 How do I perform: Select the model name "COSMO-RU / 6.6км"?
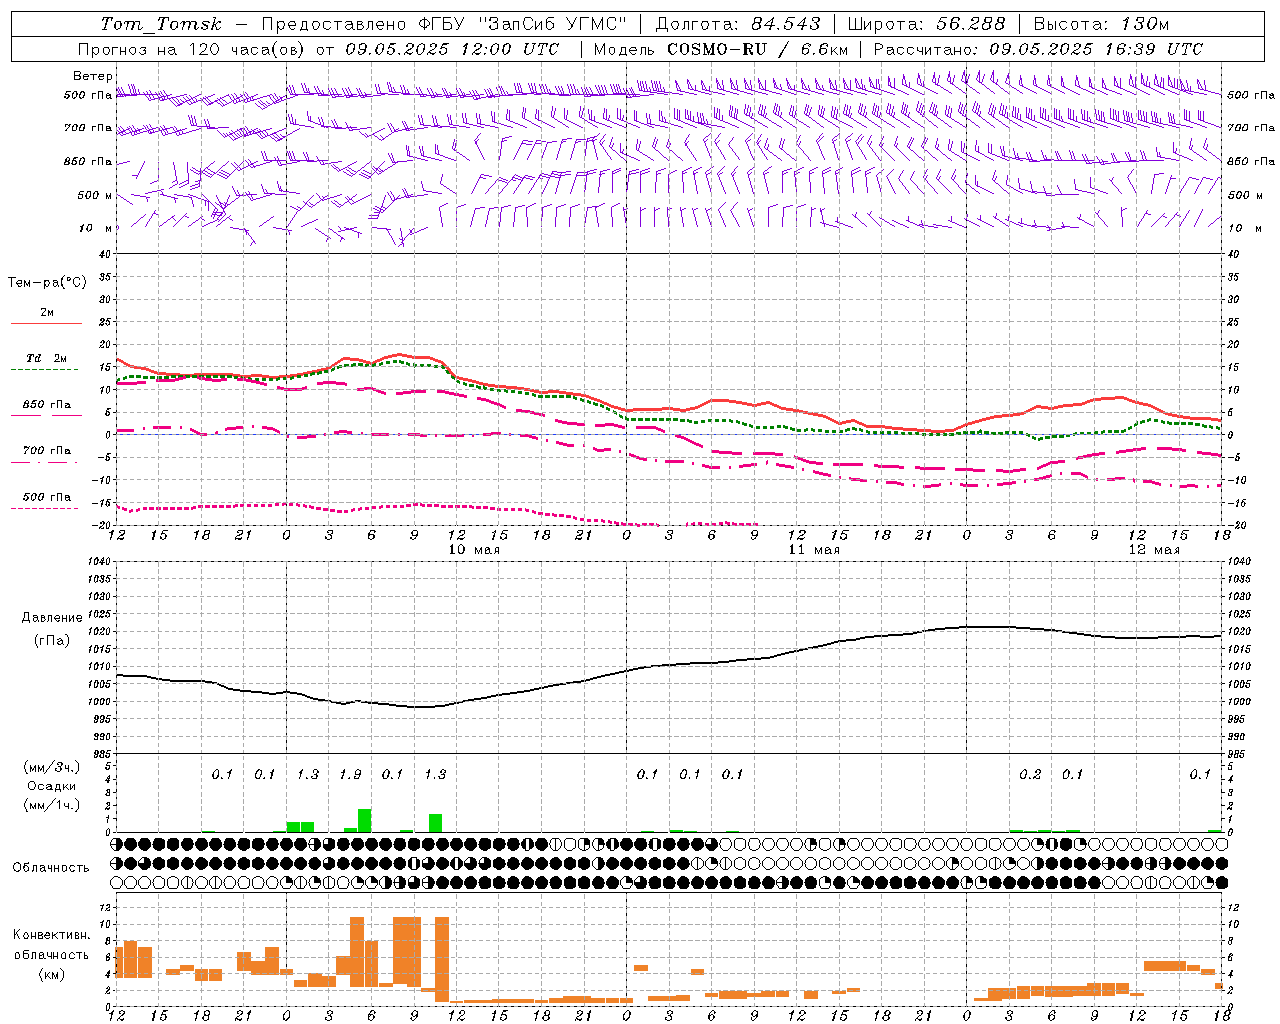[757, 49]
